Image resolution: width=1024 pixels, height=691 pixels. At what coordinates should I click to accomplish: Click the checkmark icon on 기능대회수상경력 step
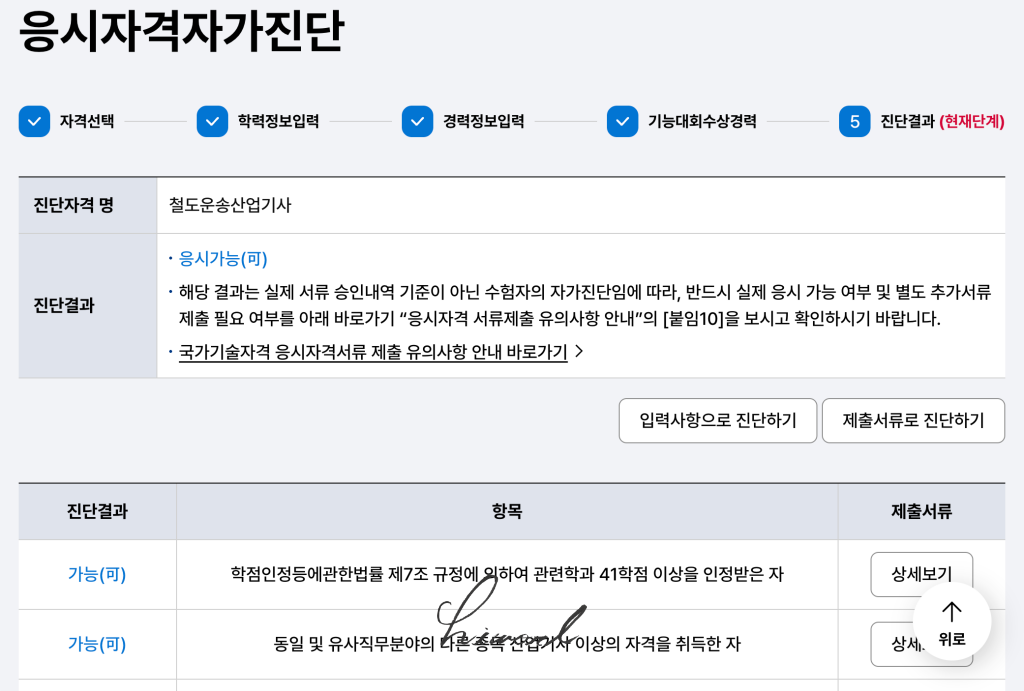point(622,120)
